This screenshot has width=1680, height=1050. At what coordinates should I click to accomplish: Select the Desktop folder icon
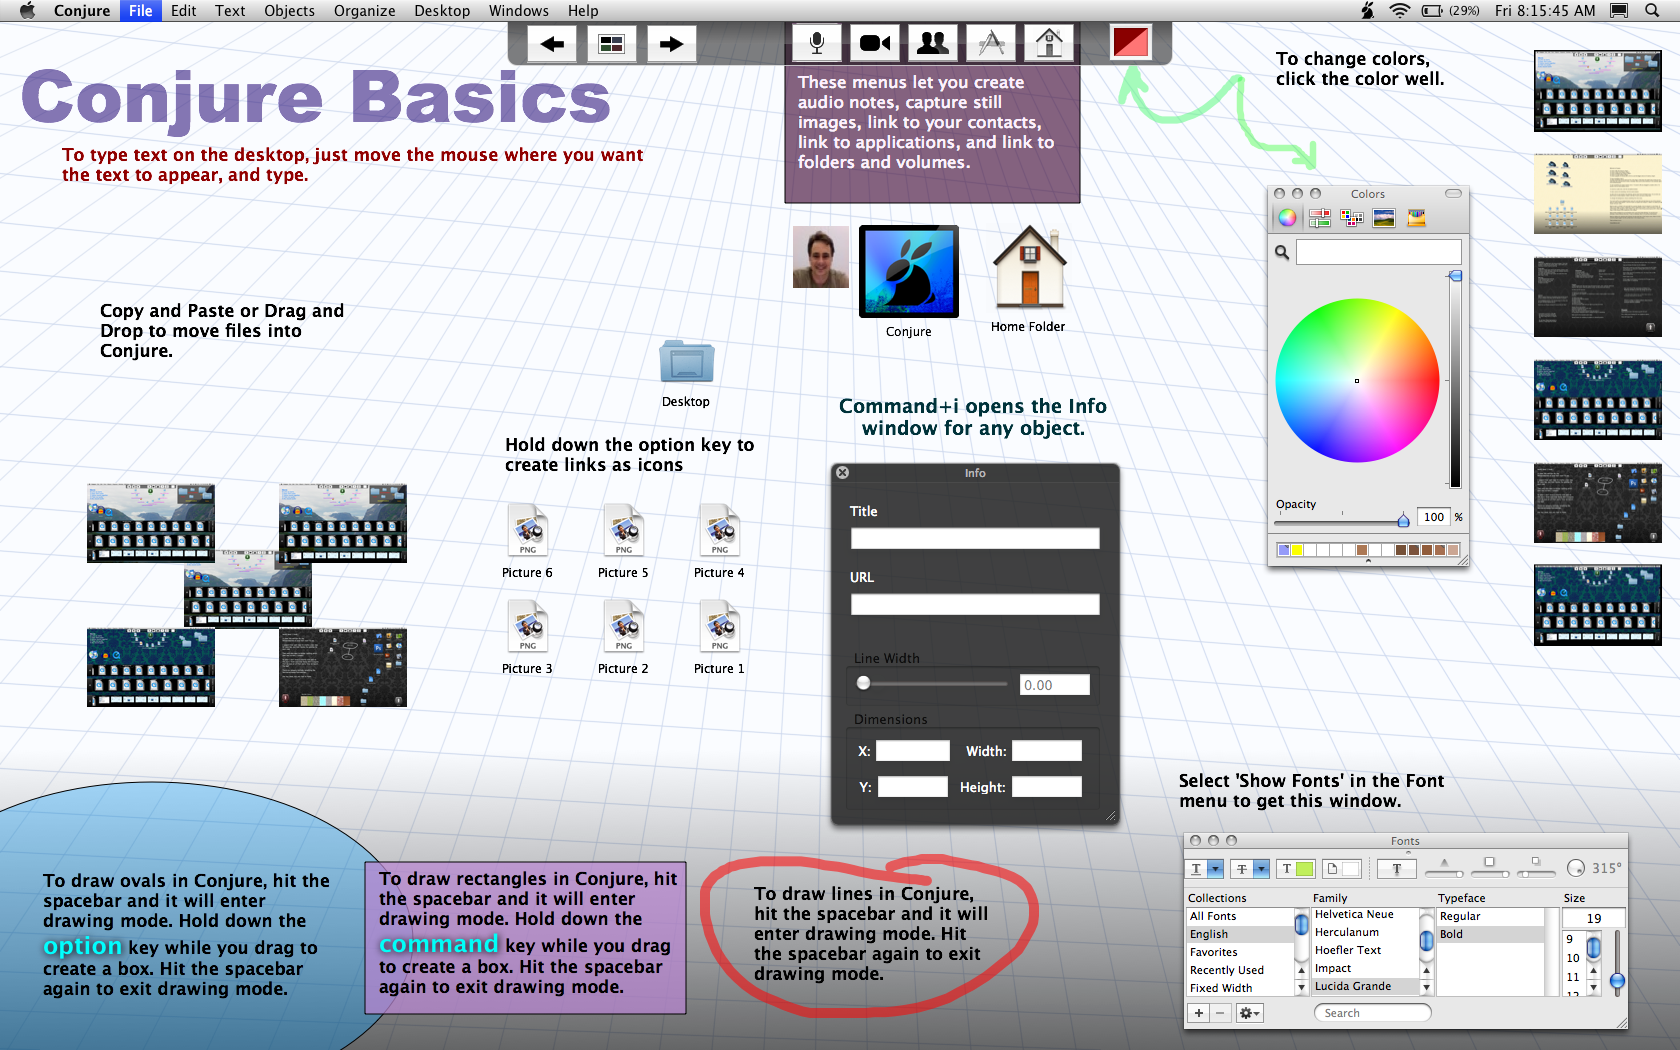[686, 361]
